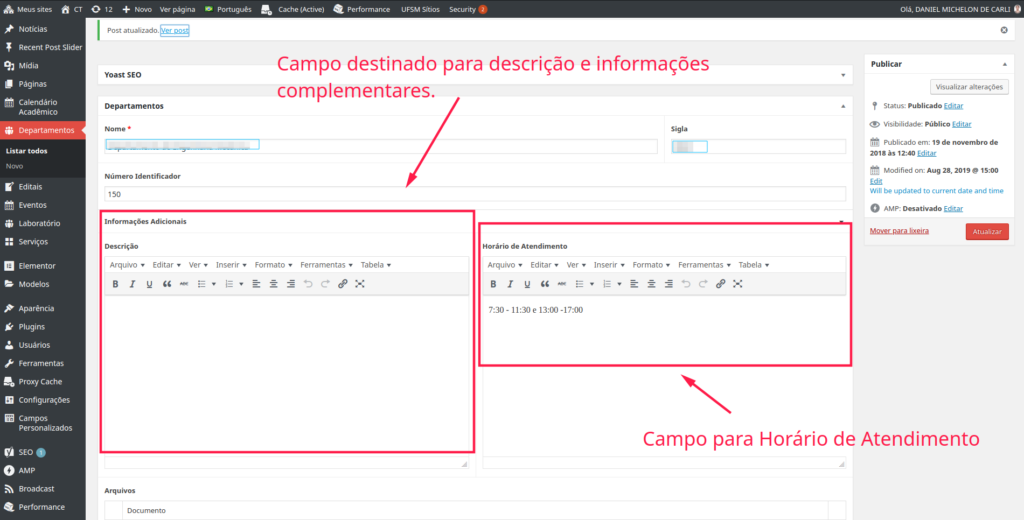Click underline icon in Descrição editor

(149, 284)
